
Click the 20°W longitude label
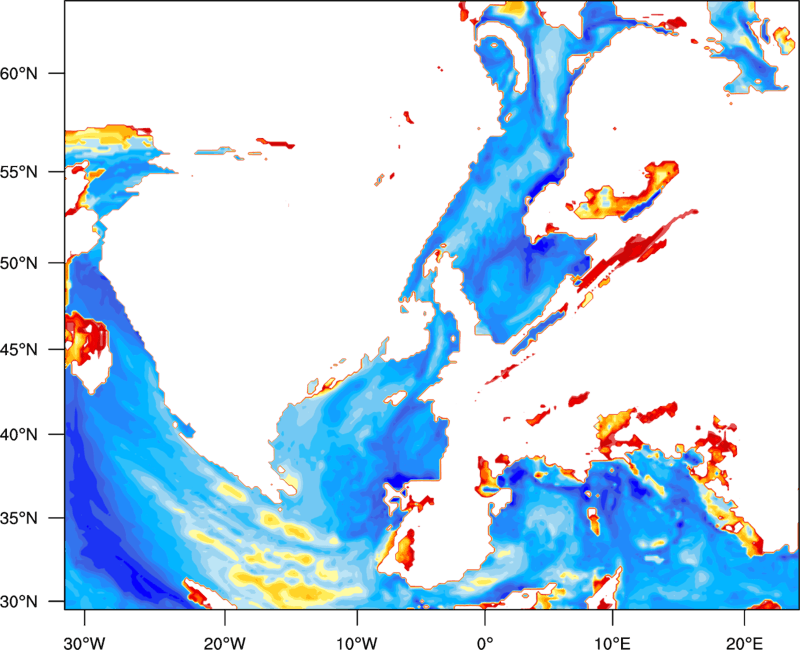[x=224, y=643]
